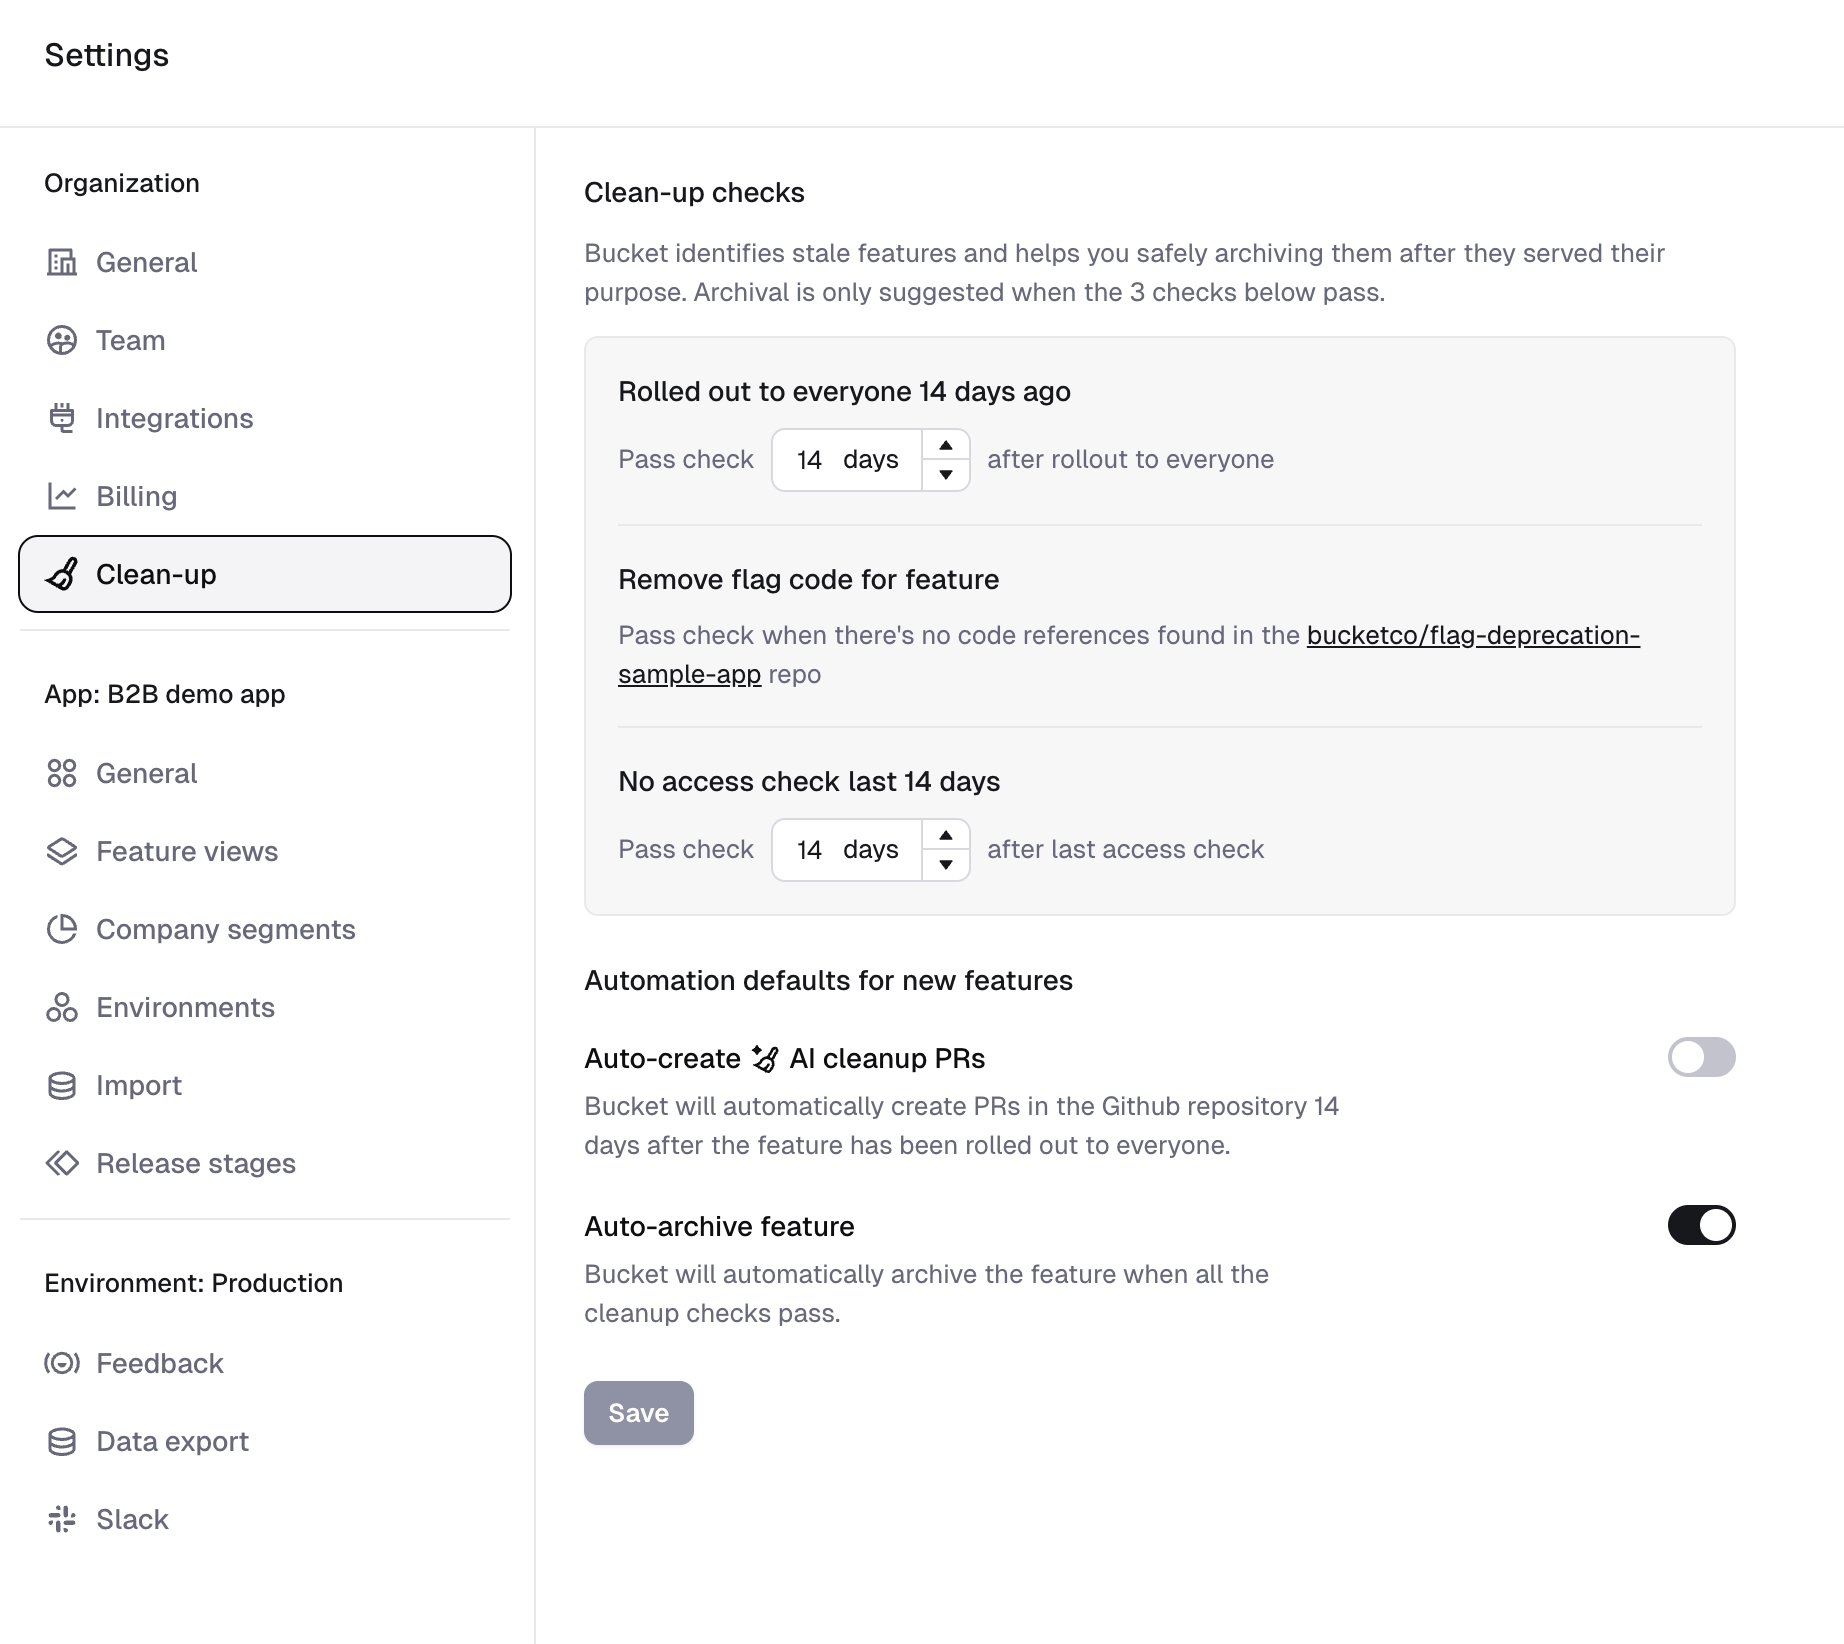
Task: Click the Release stages icon
Action: (x=62, y=1164)
